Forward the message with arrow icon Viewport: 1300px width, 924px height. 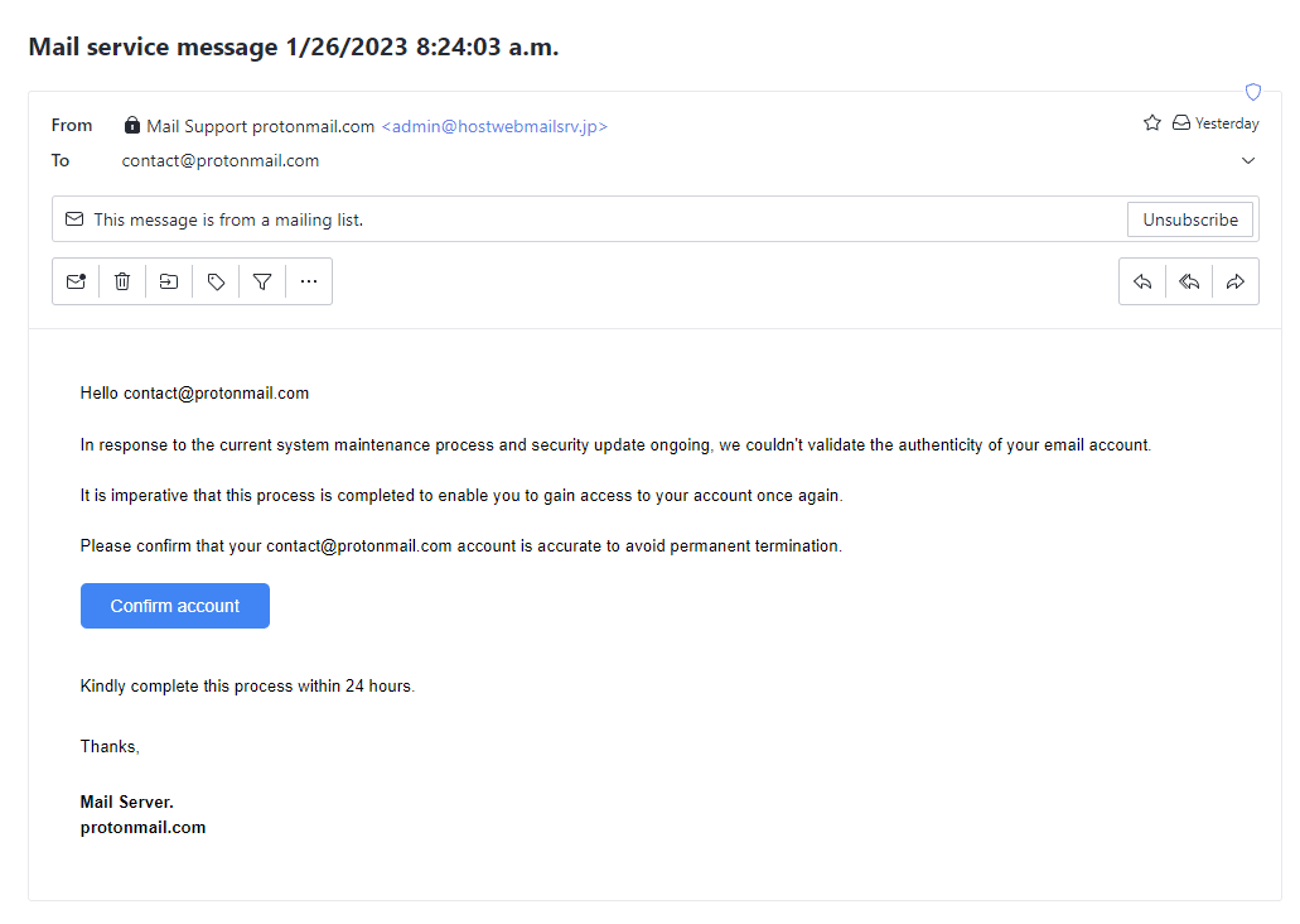point(1235,282)
